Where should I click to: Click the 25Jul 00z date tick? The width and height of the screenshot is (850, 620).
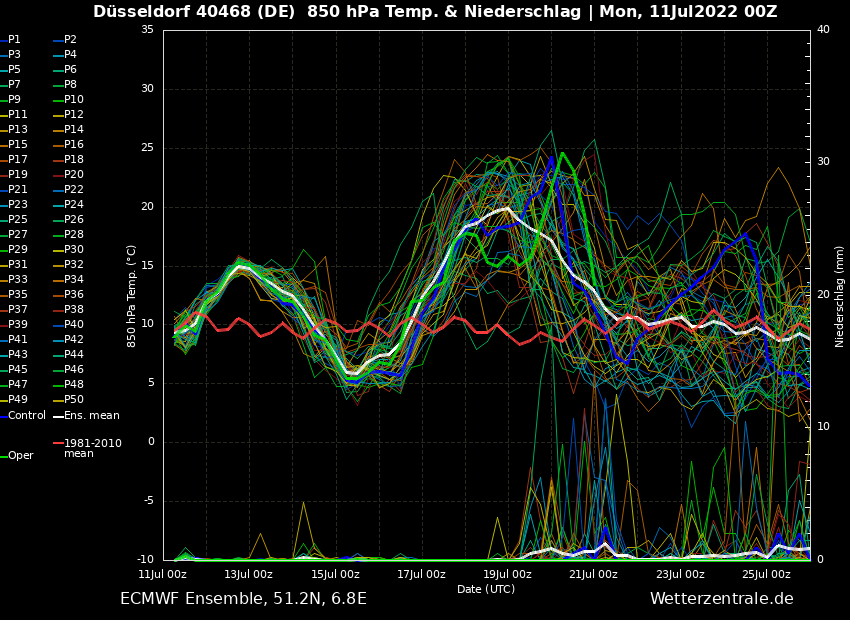click(x=766, y=575)
